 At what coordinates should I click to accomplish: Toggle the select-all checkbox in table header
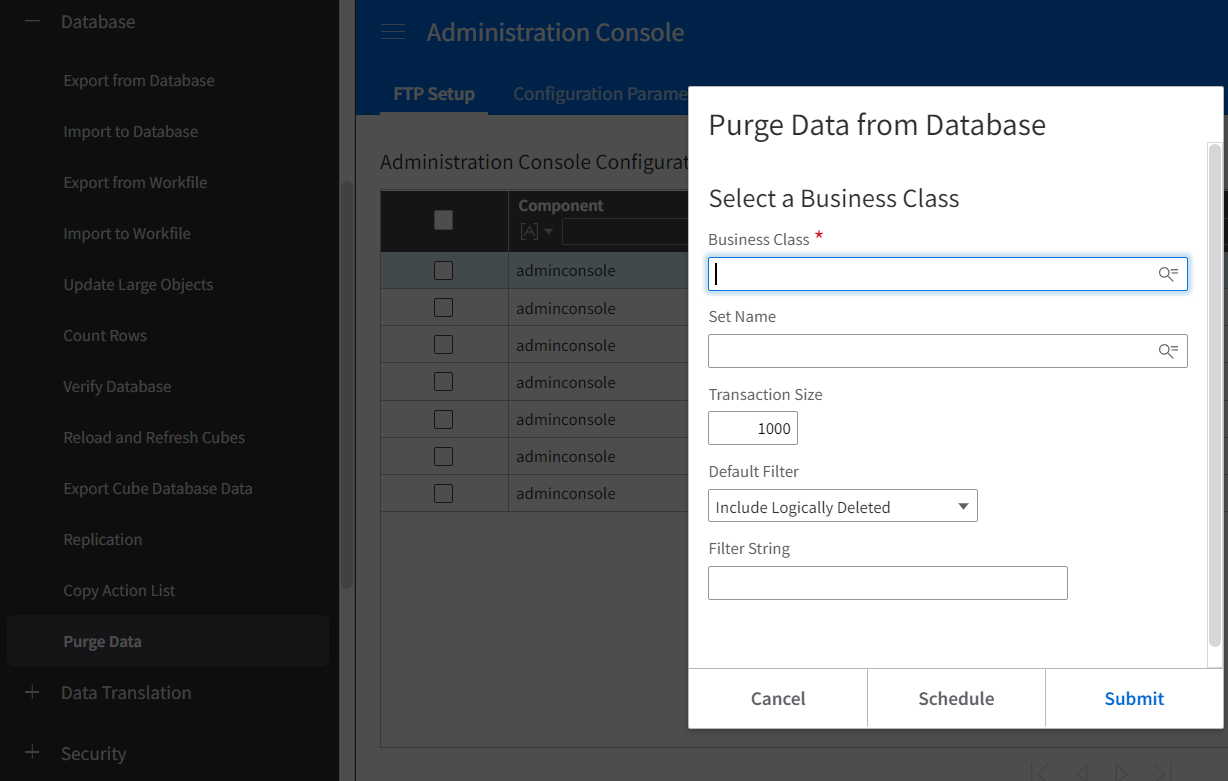(x=444, y=220)
